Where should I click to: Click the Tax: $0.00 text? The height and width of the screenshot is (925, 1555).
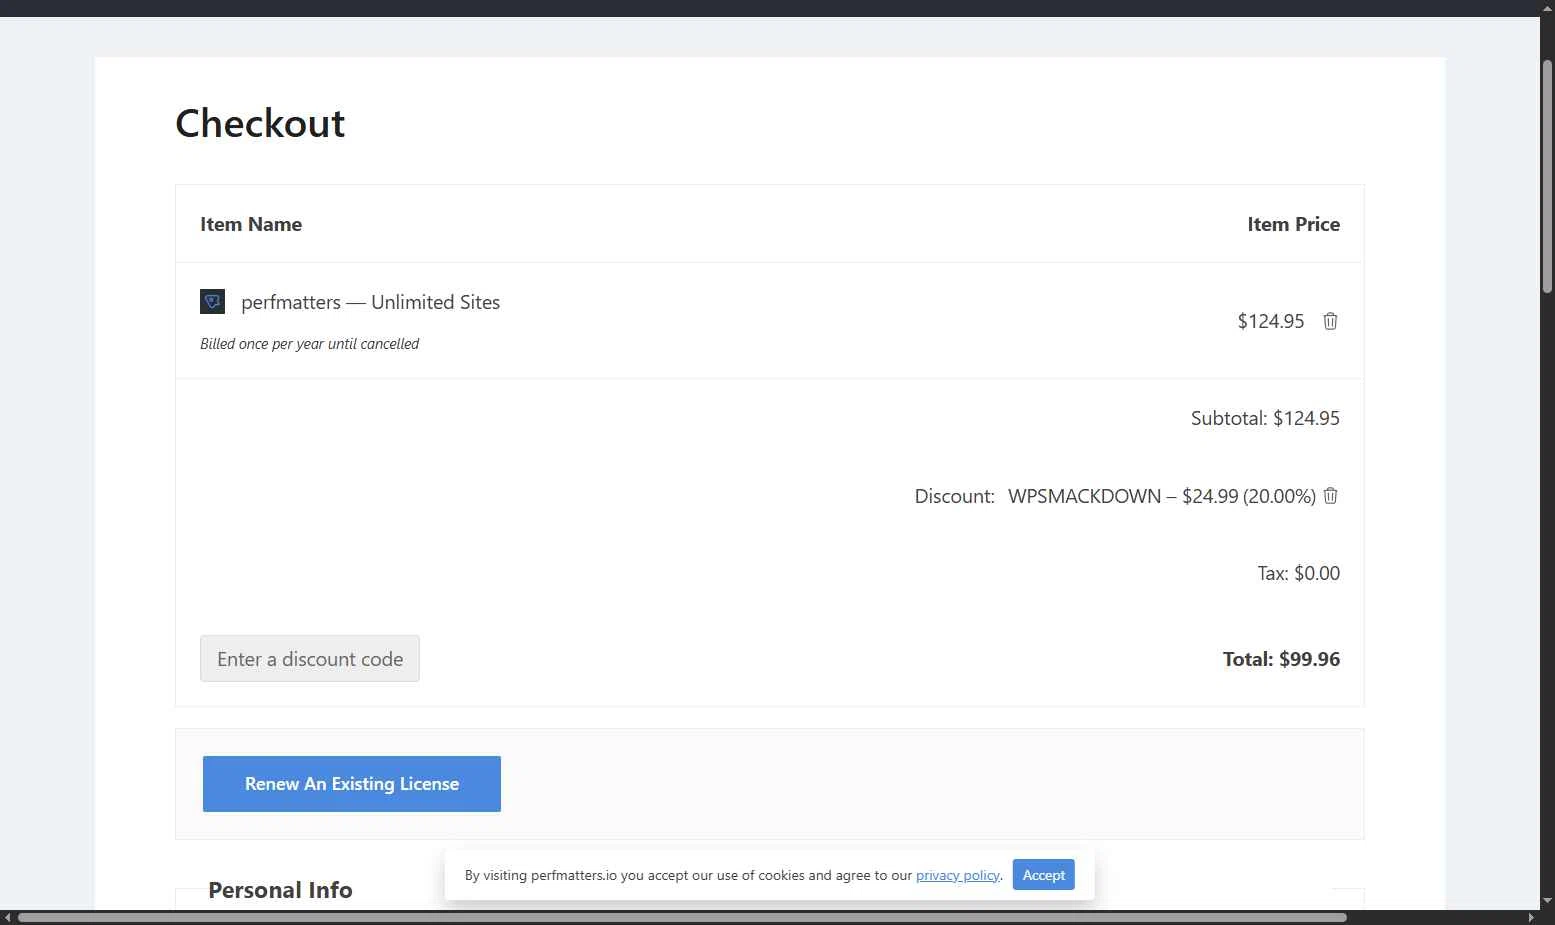tap(1298, 573)
